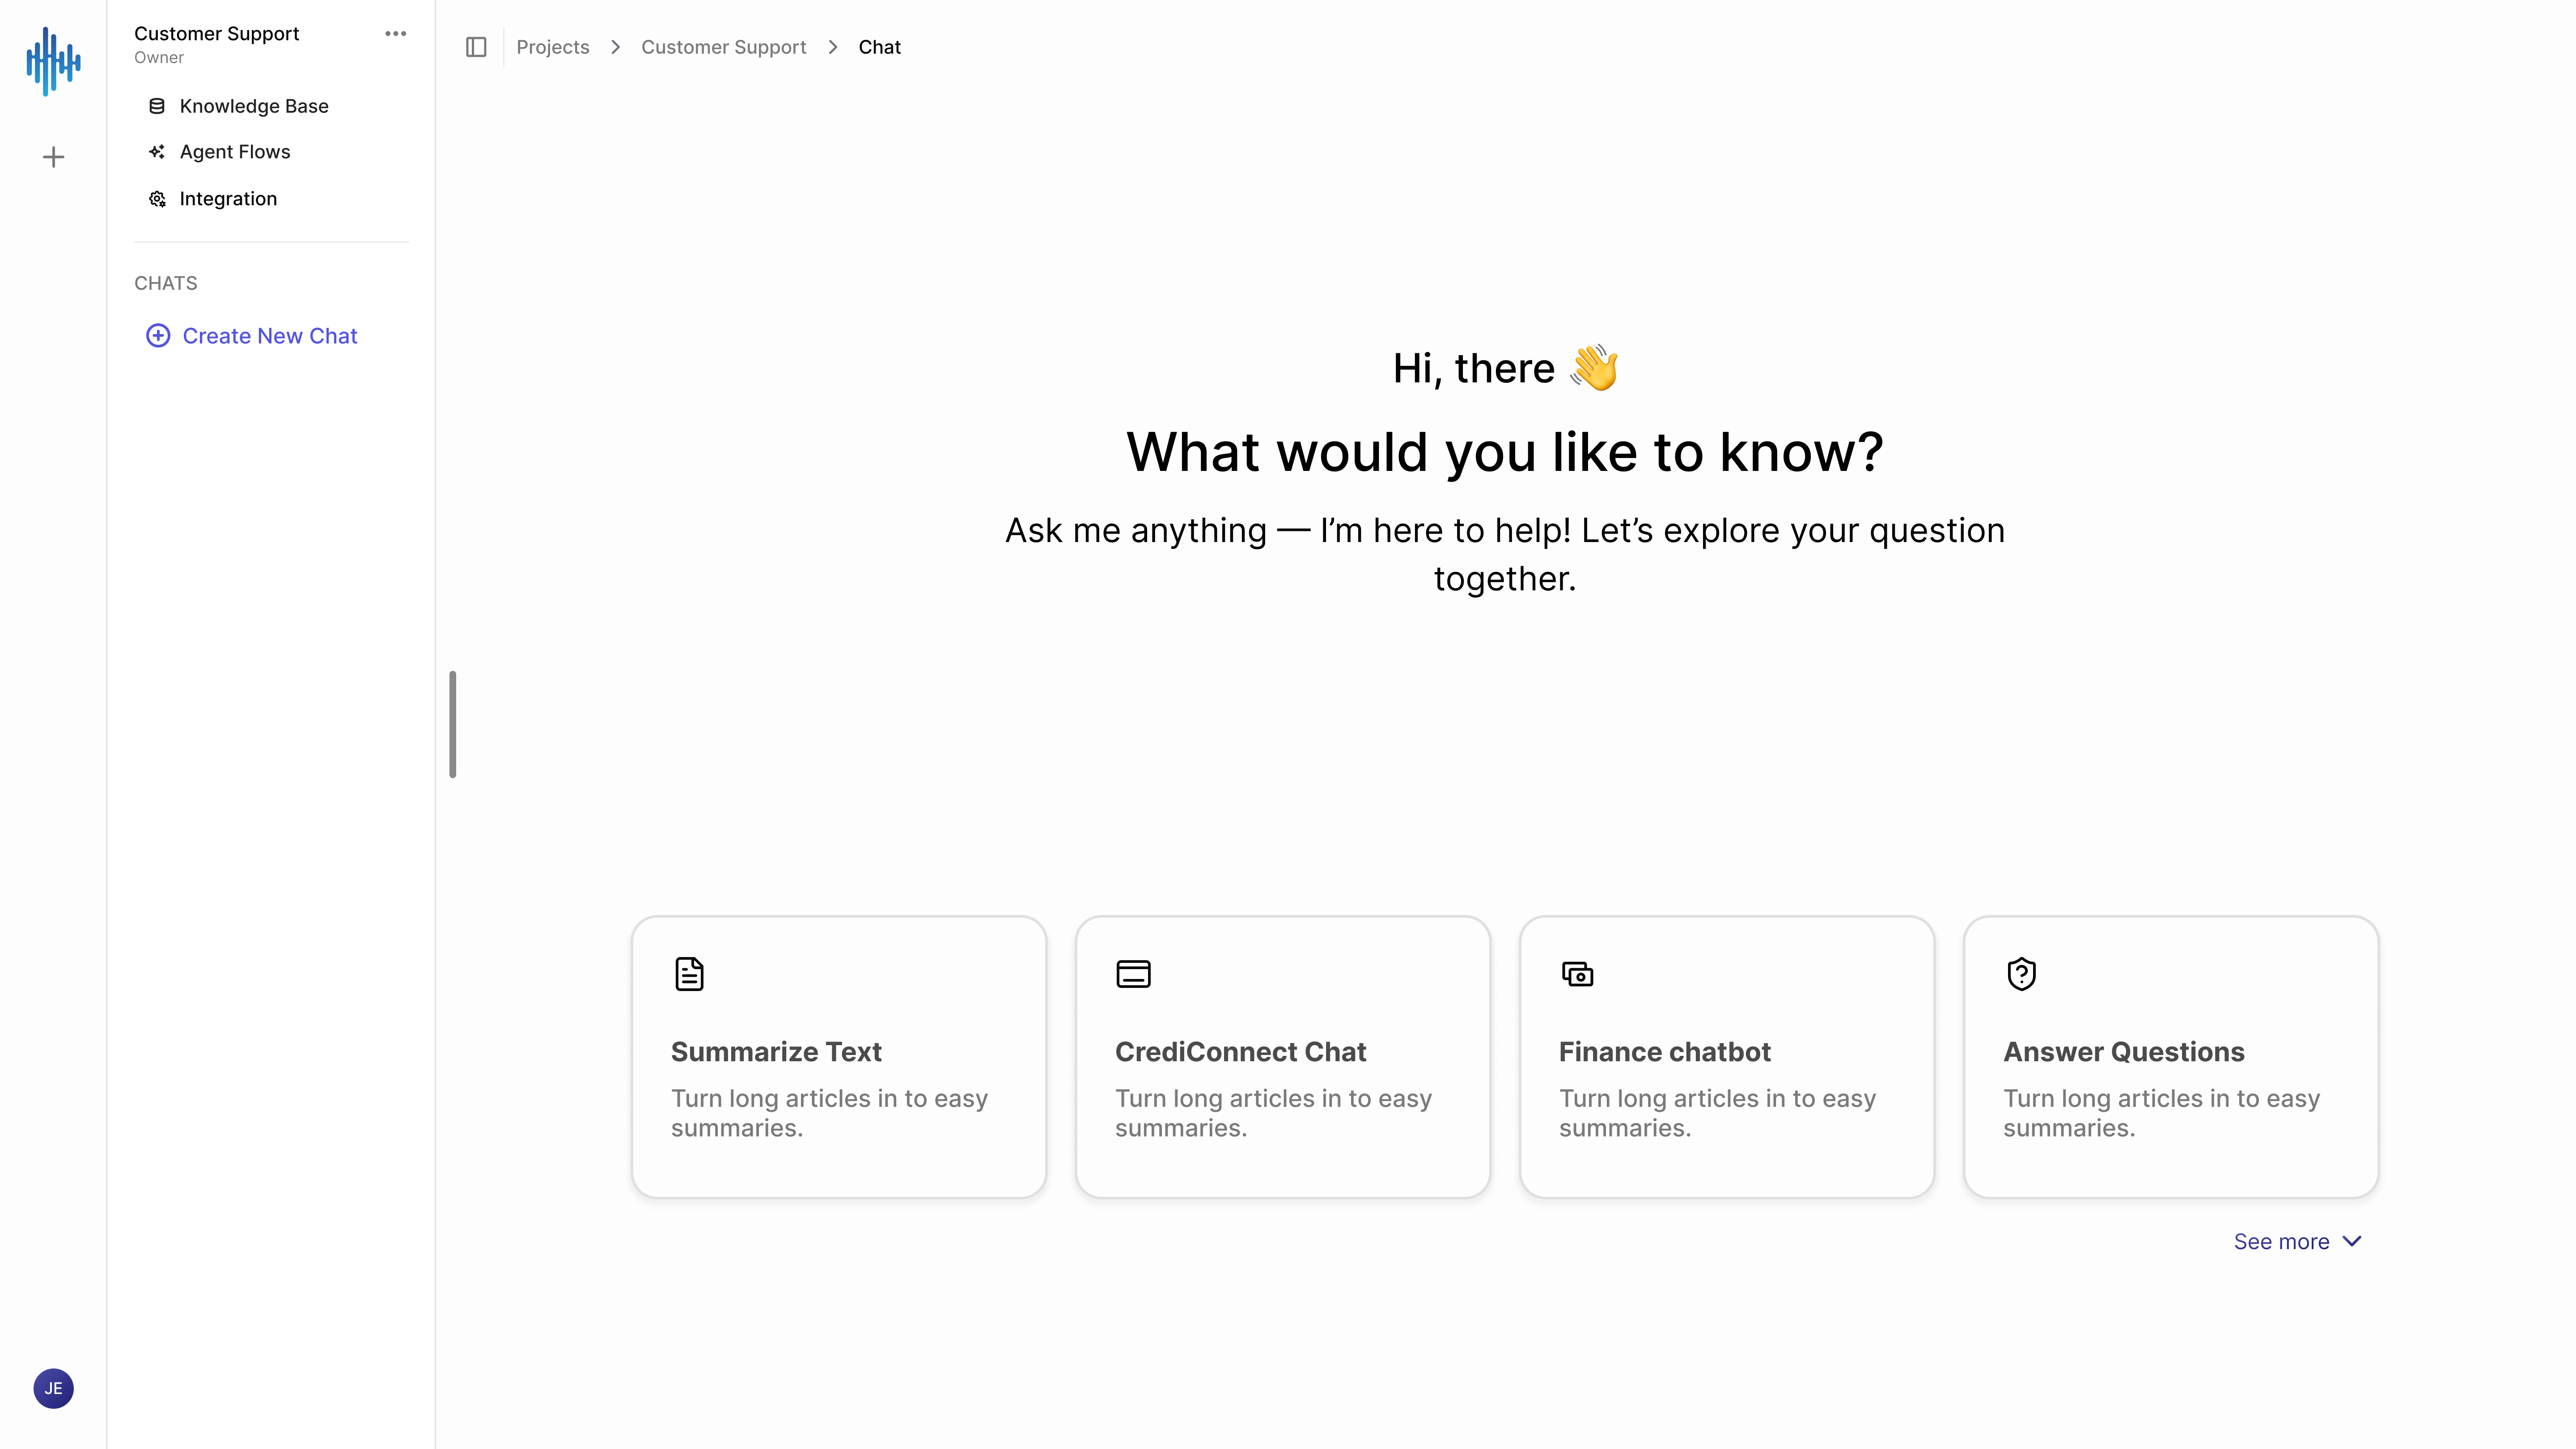Choose the Summarize Text card title

pyautogui.click(x=776, y=1052)
